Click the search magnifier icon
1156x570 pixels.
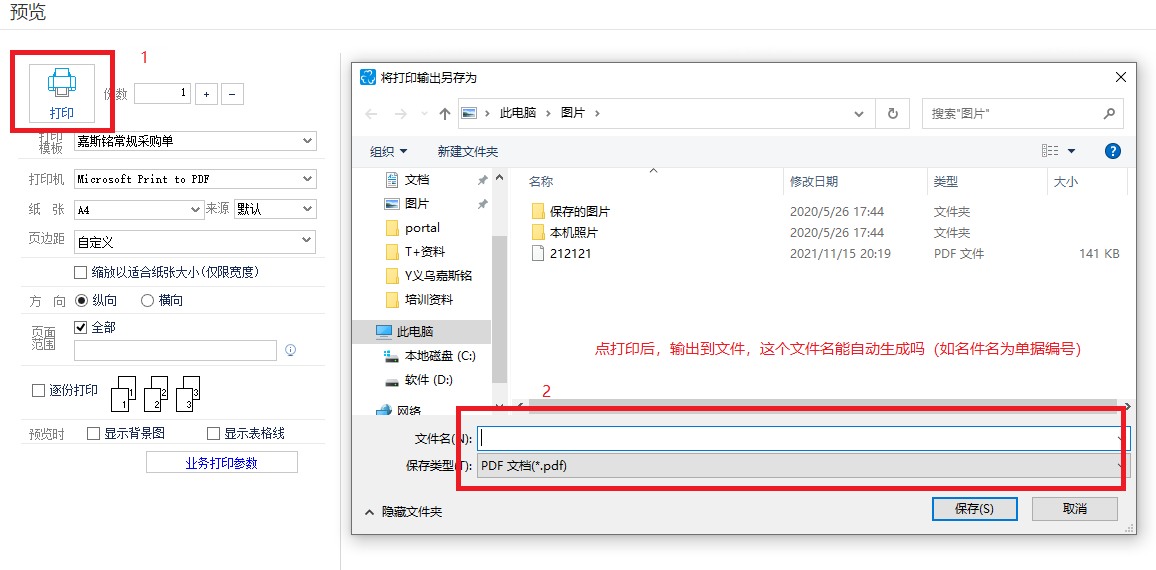(x=1109, y=114)
